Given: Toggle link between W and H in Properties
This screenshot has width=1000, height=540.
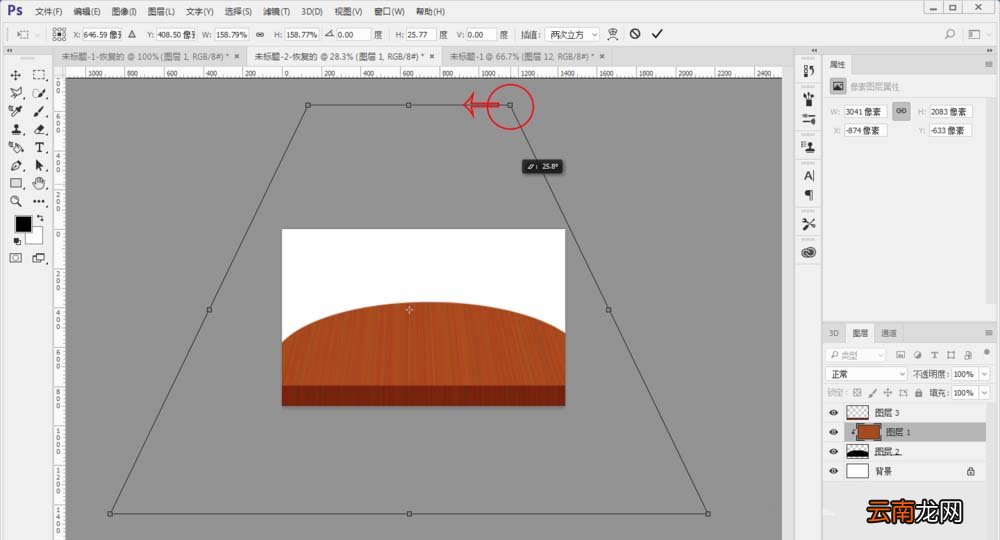Looking at the screenshot, I should [901, 111].
